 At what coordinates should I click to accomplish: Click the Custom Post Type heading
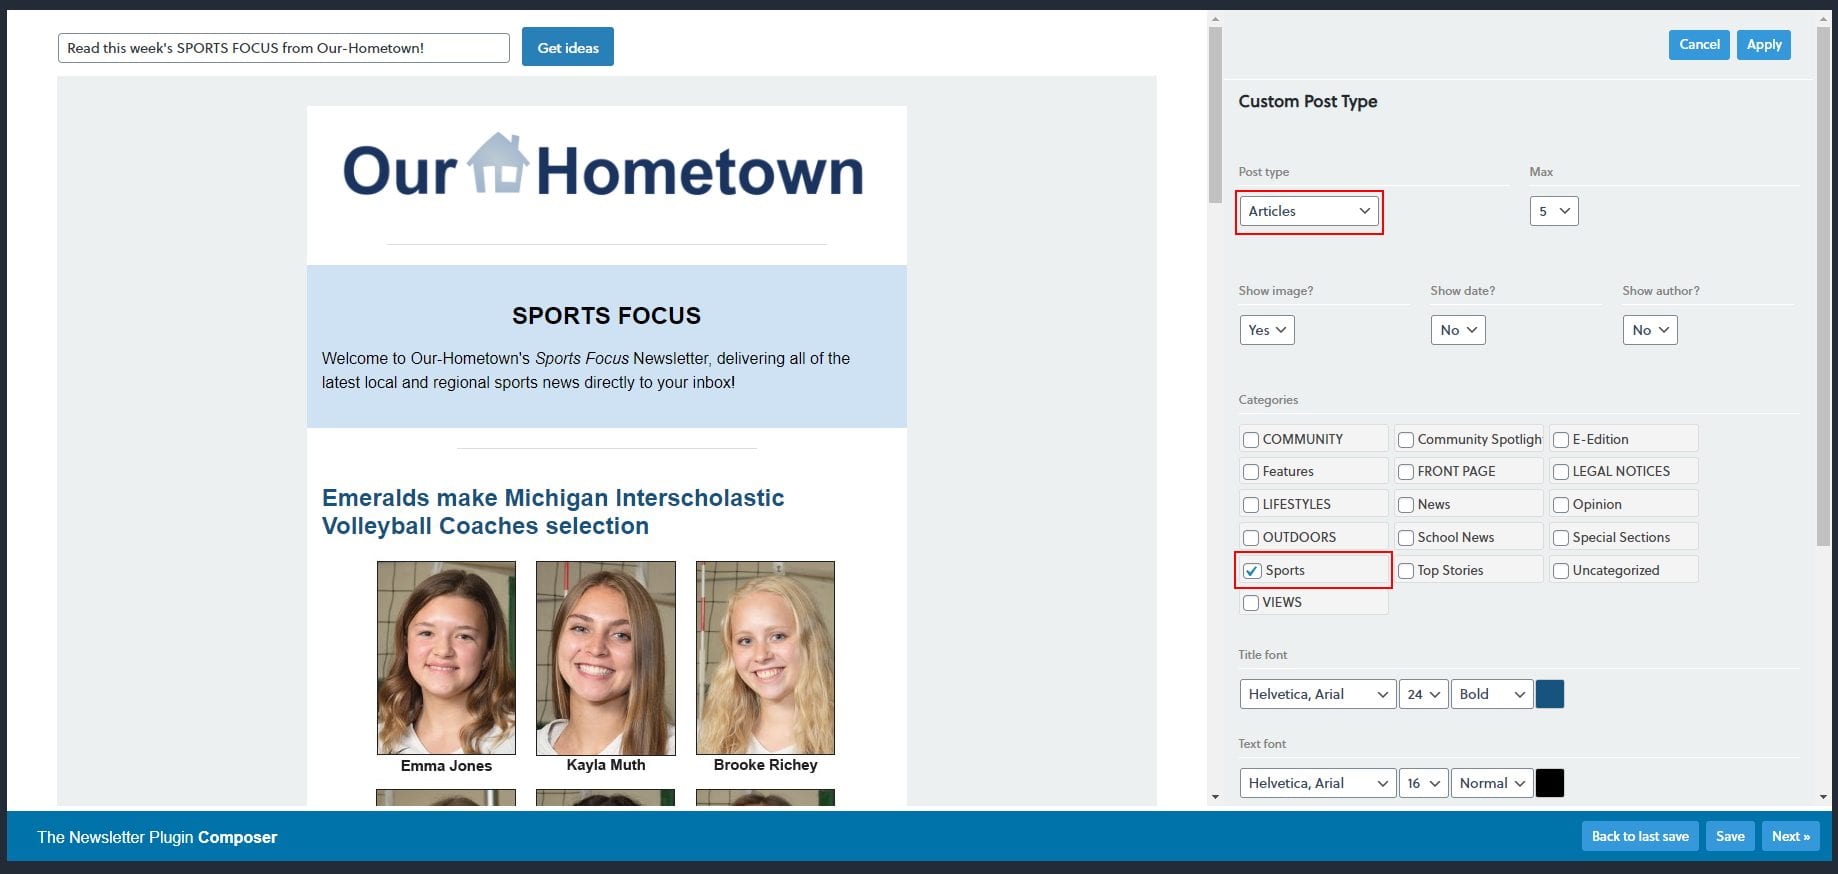click(1308, 101)
